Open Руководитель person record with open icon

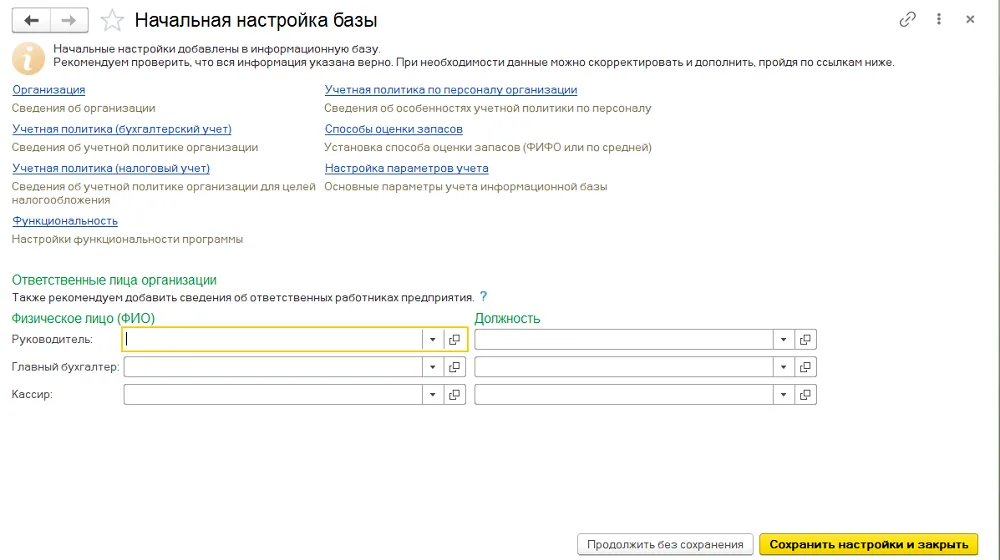pos(455,339)
